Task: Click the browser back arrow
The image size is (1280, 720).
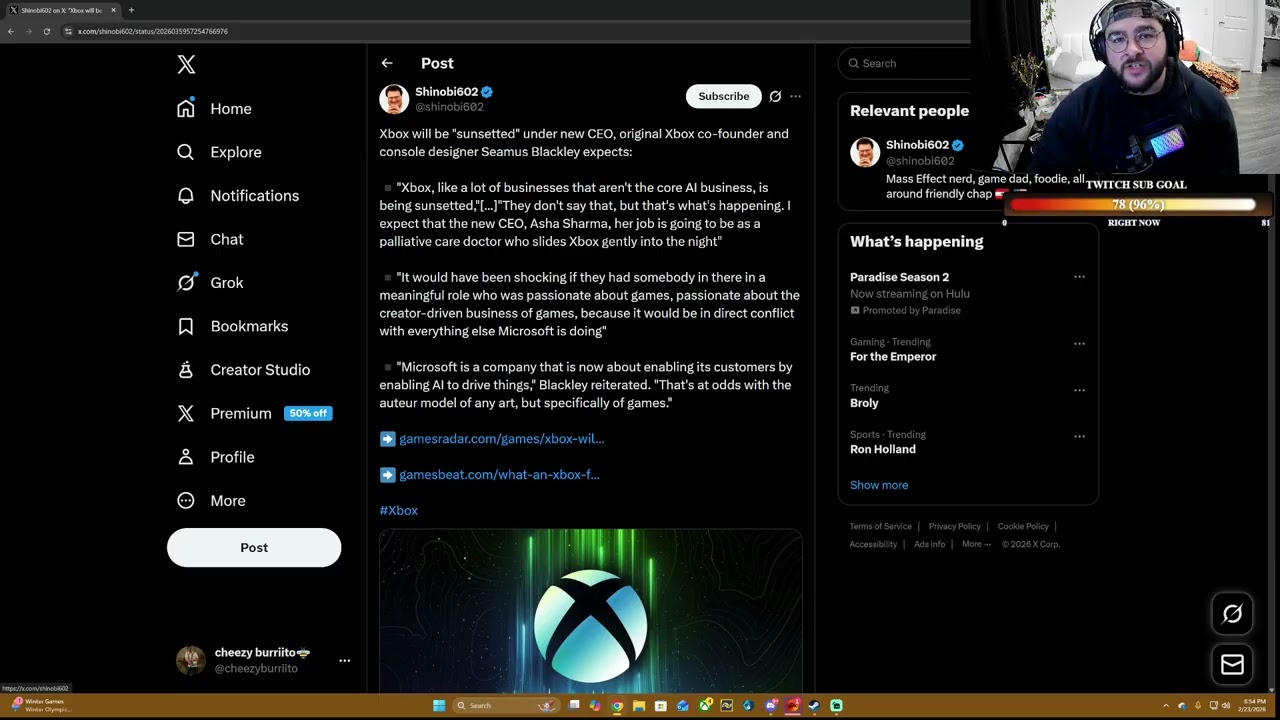Action: [x=11, y=31]
